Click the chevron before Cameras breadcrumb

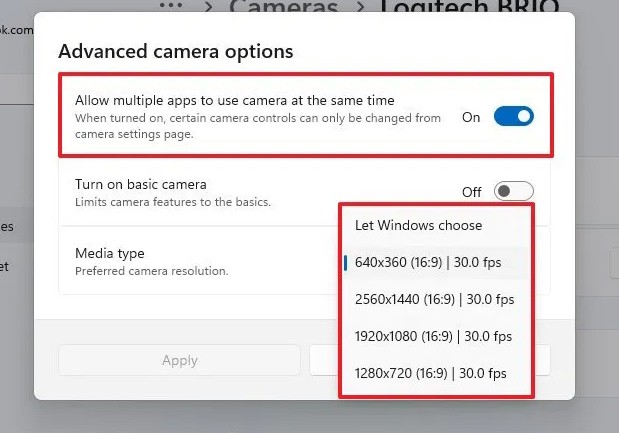click(208, 6)
